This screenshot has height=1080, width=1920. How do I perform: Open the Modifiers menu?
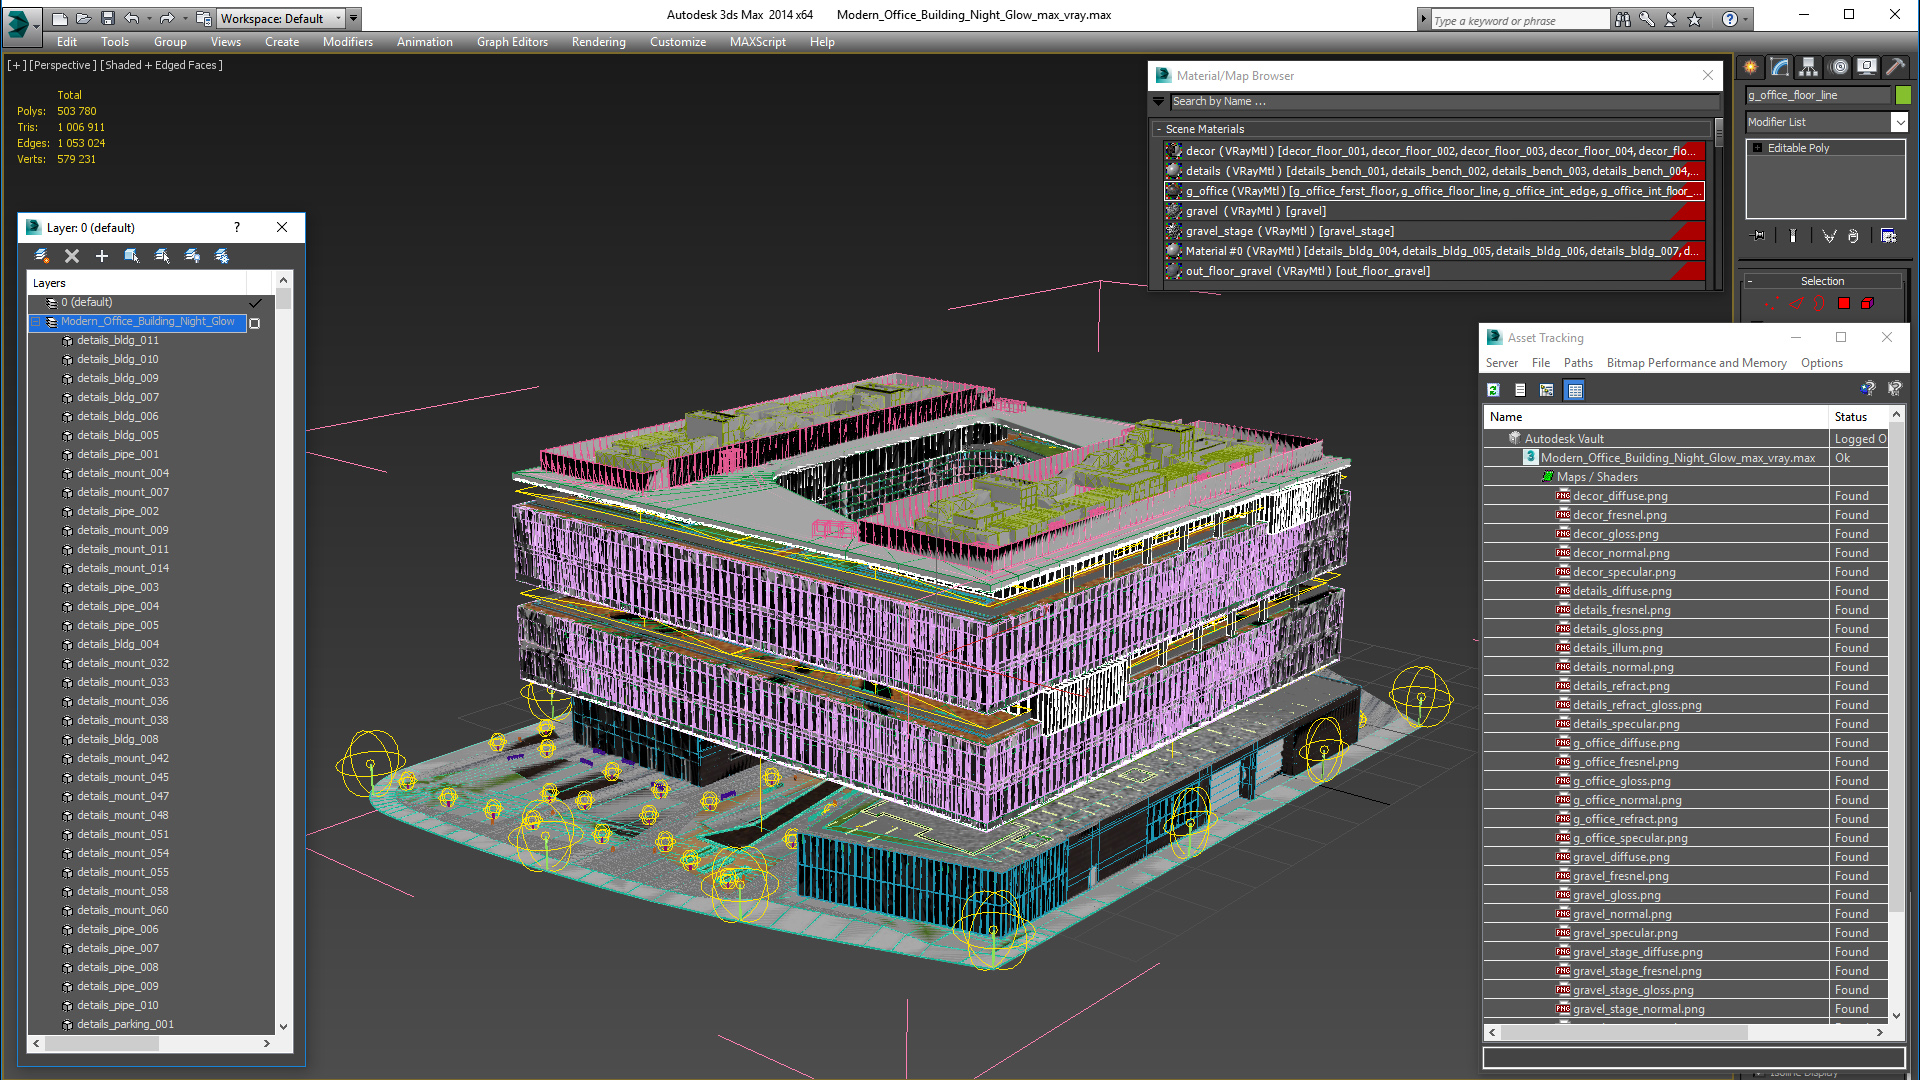347,42
